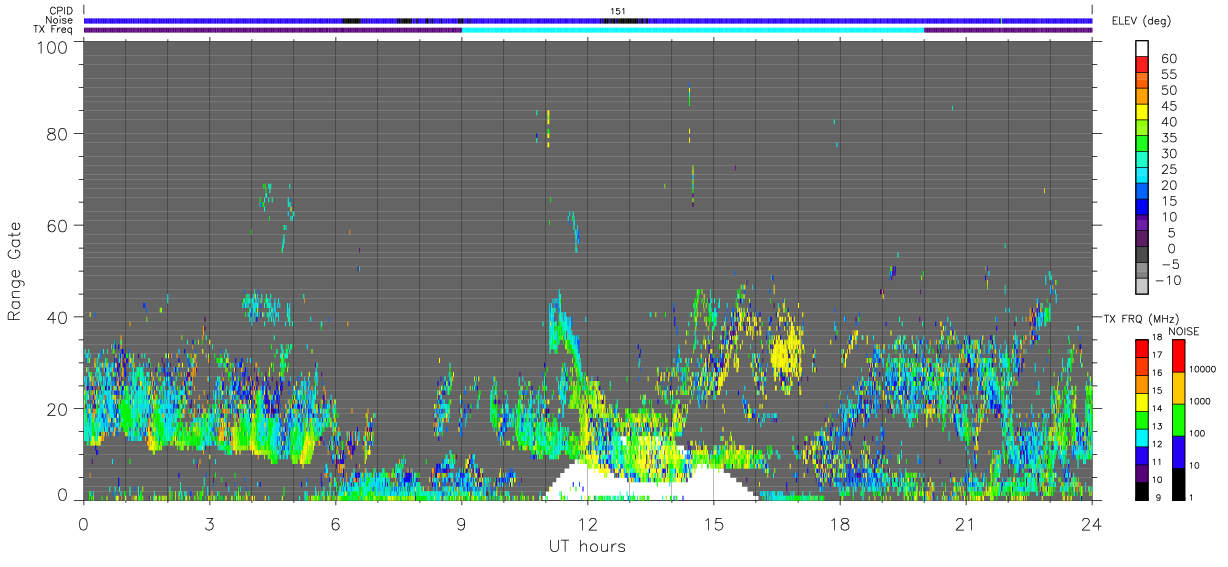1228x567 pixels.
Task: Click the x-axis tick label '6'
Action: pyautogui.click(x=335, y=523)
